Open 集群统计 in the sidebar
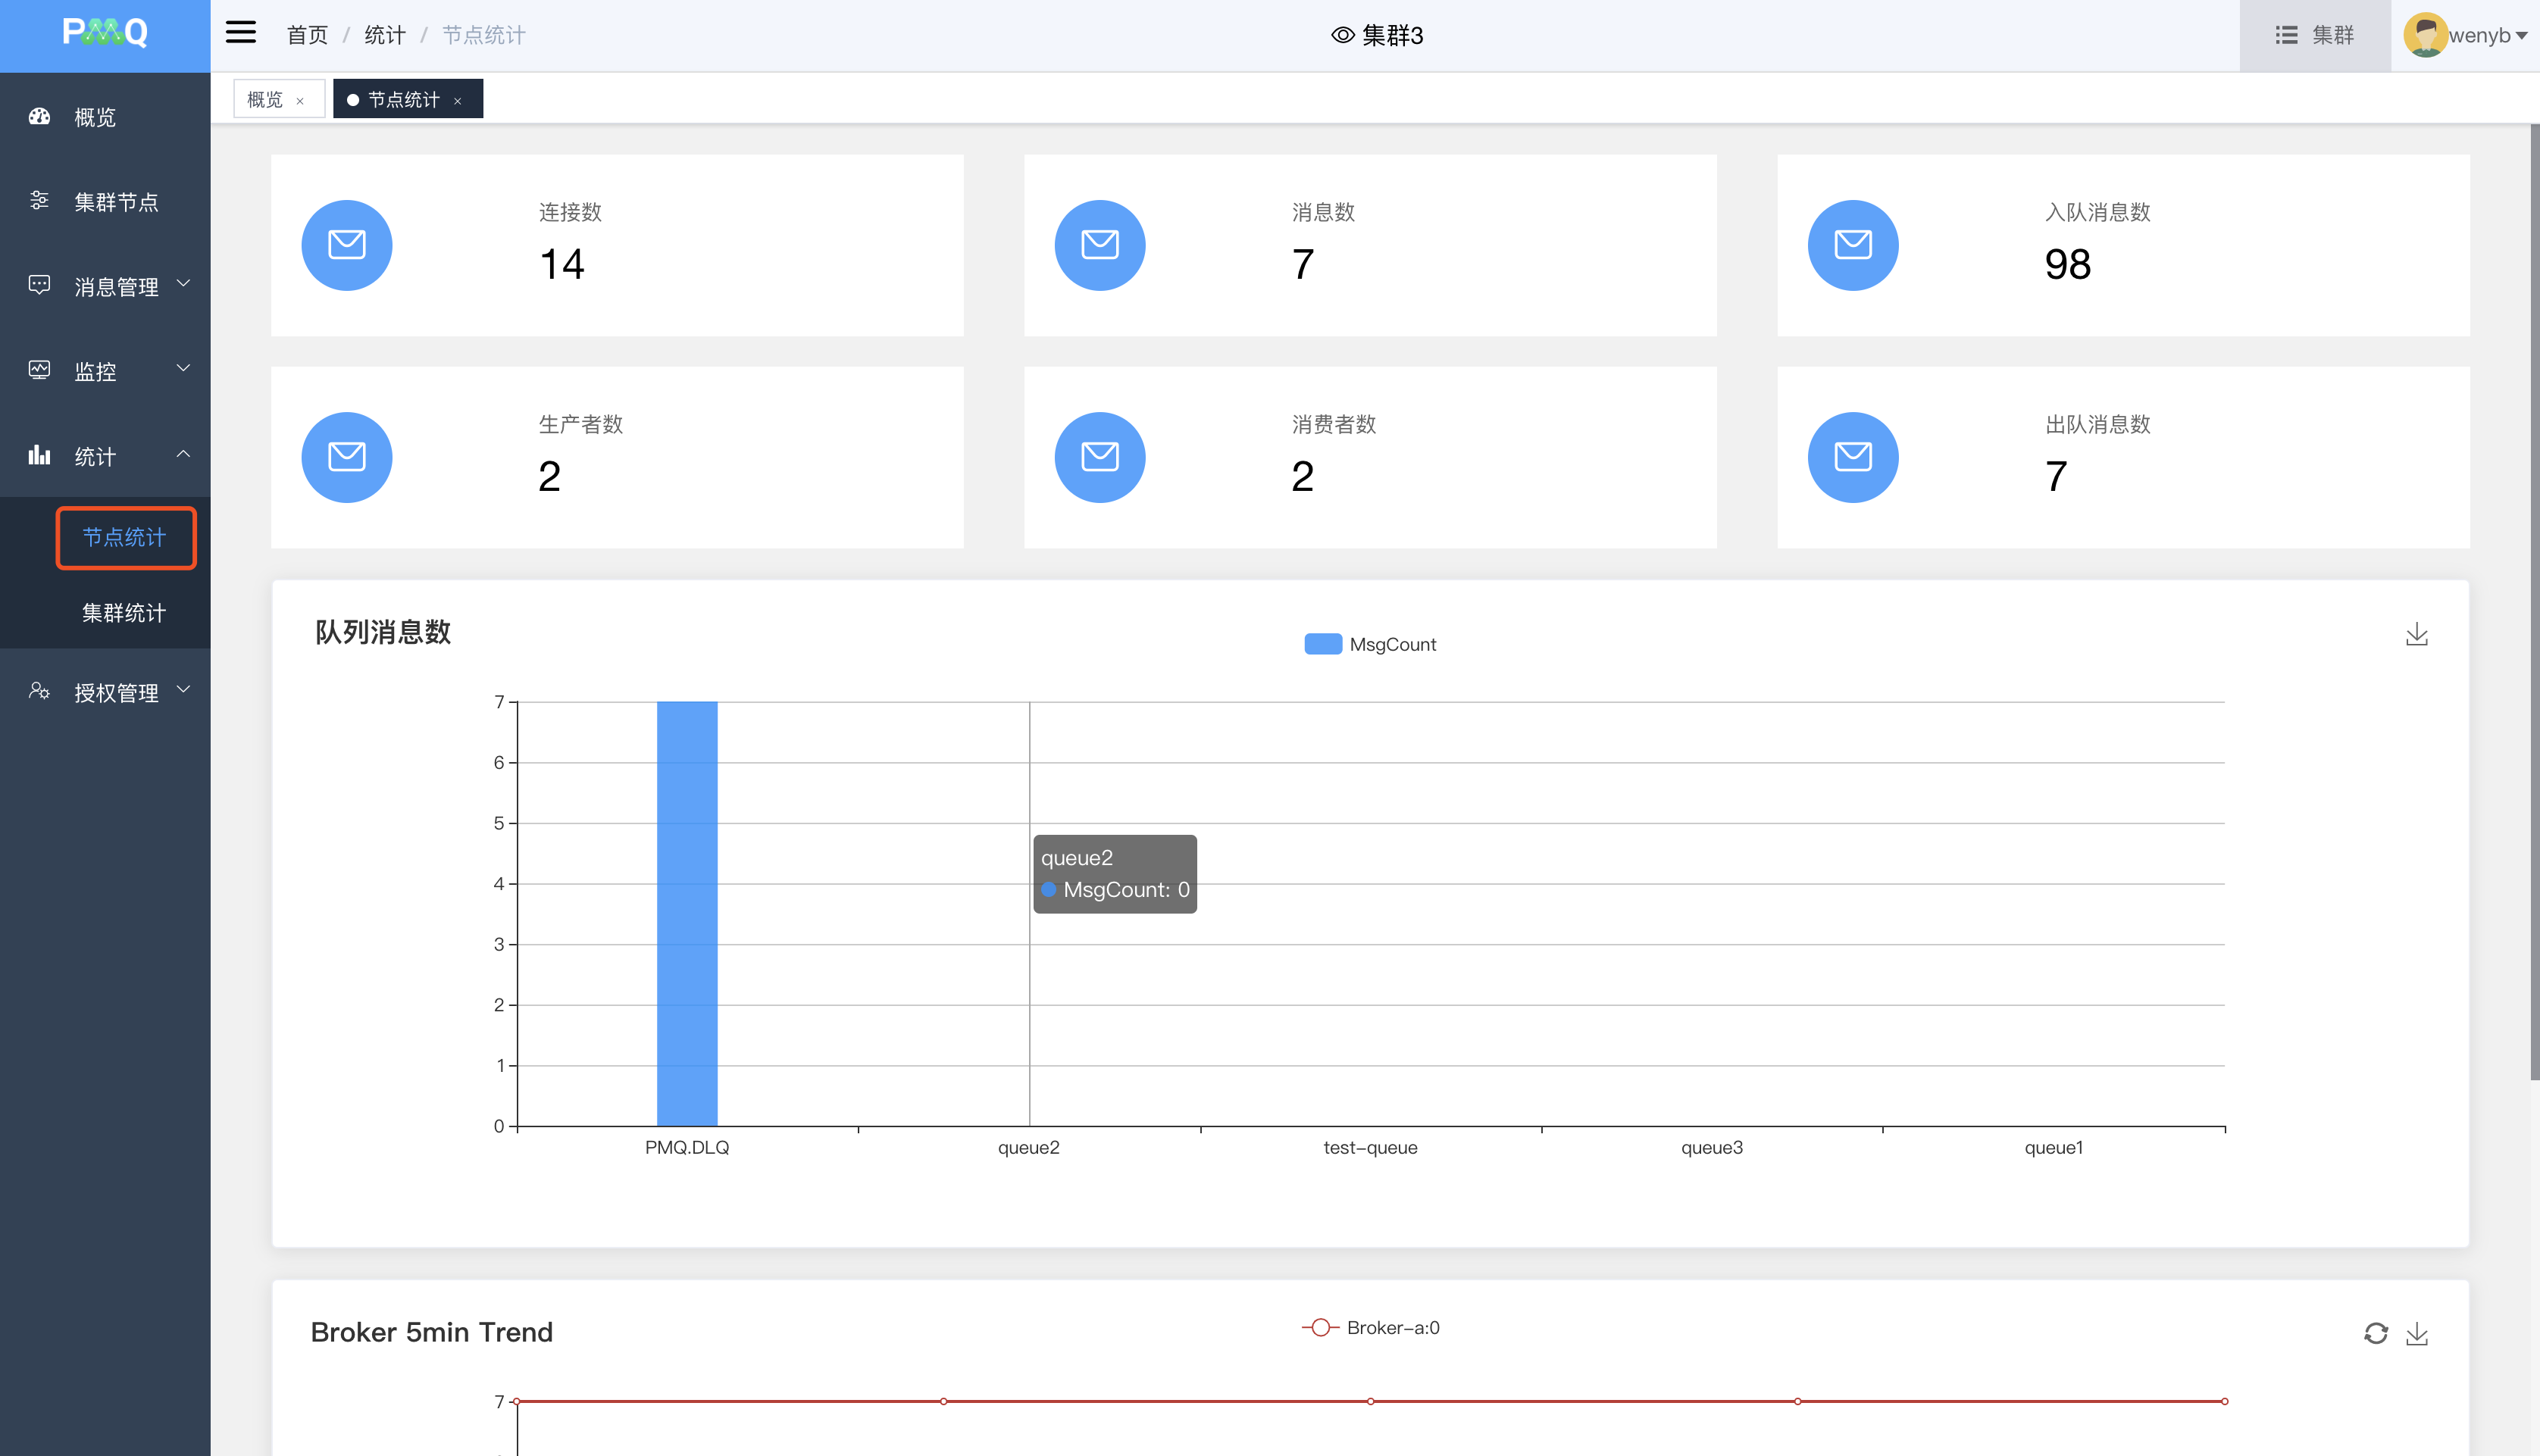Viewport: 2540px width, 1456px height. pyautogui.click(x=124, y=612)
